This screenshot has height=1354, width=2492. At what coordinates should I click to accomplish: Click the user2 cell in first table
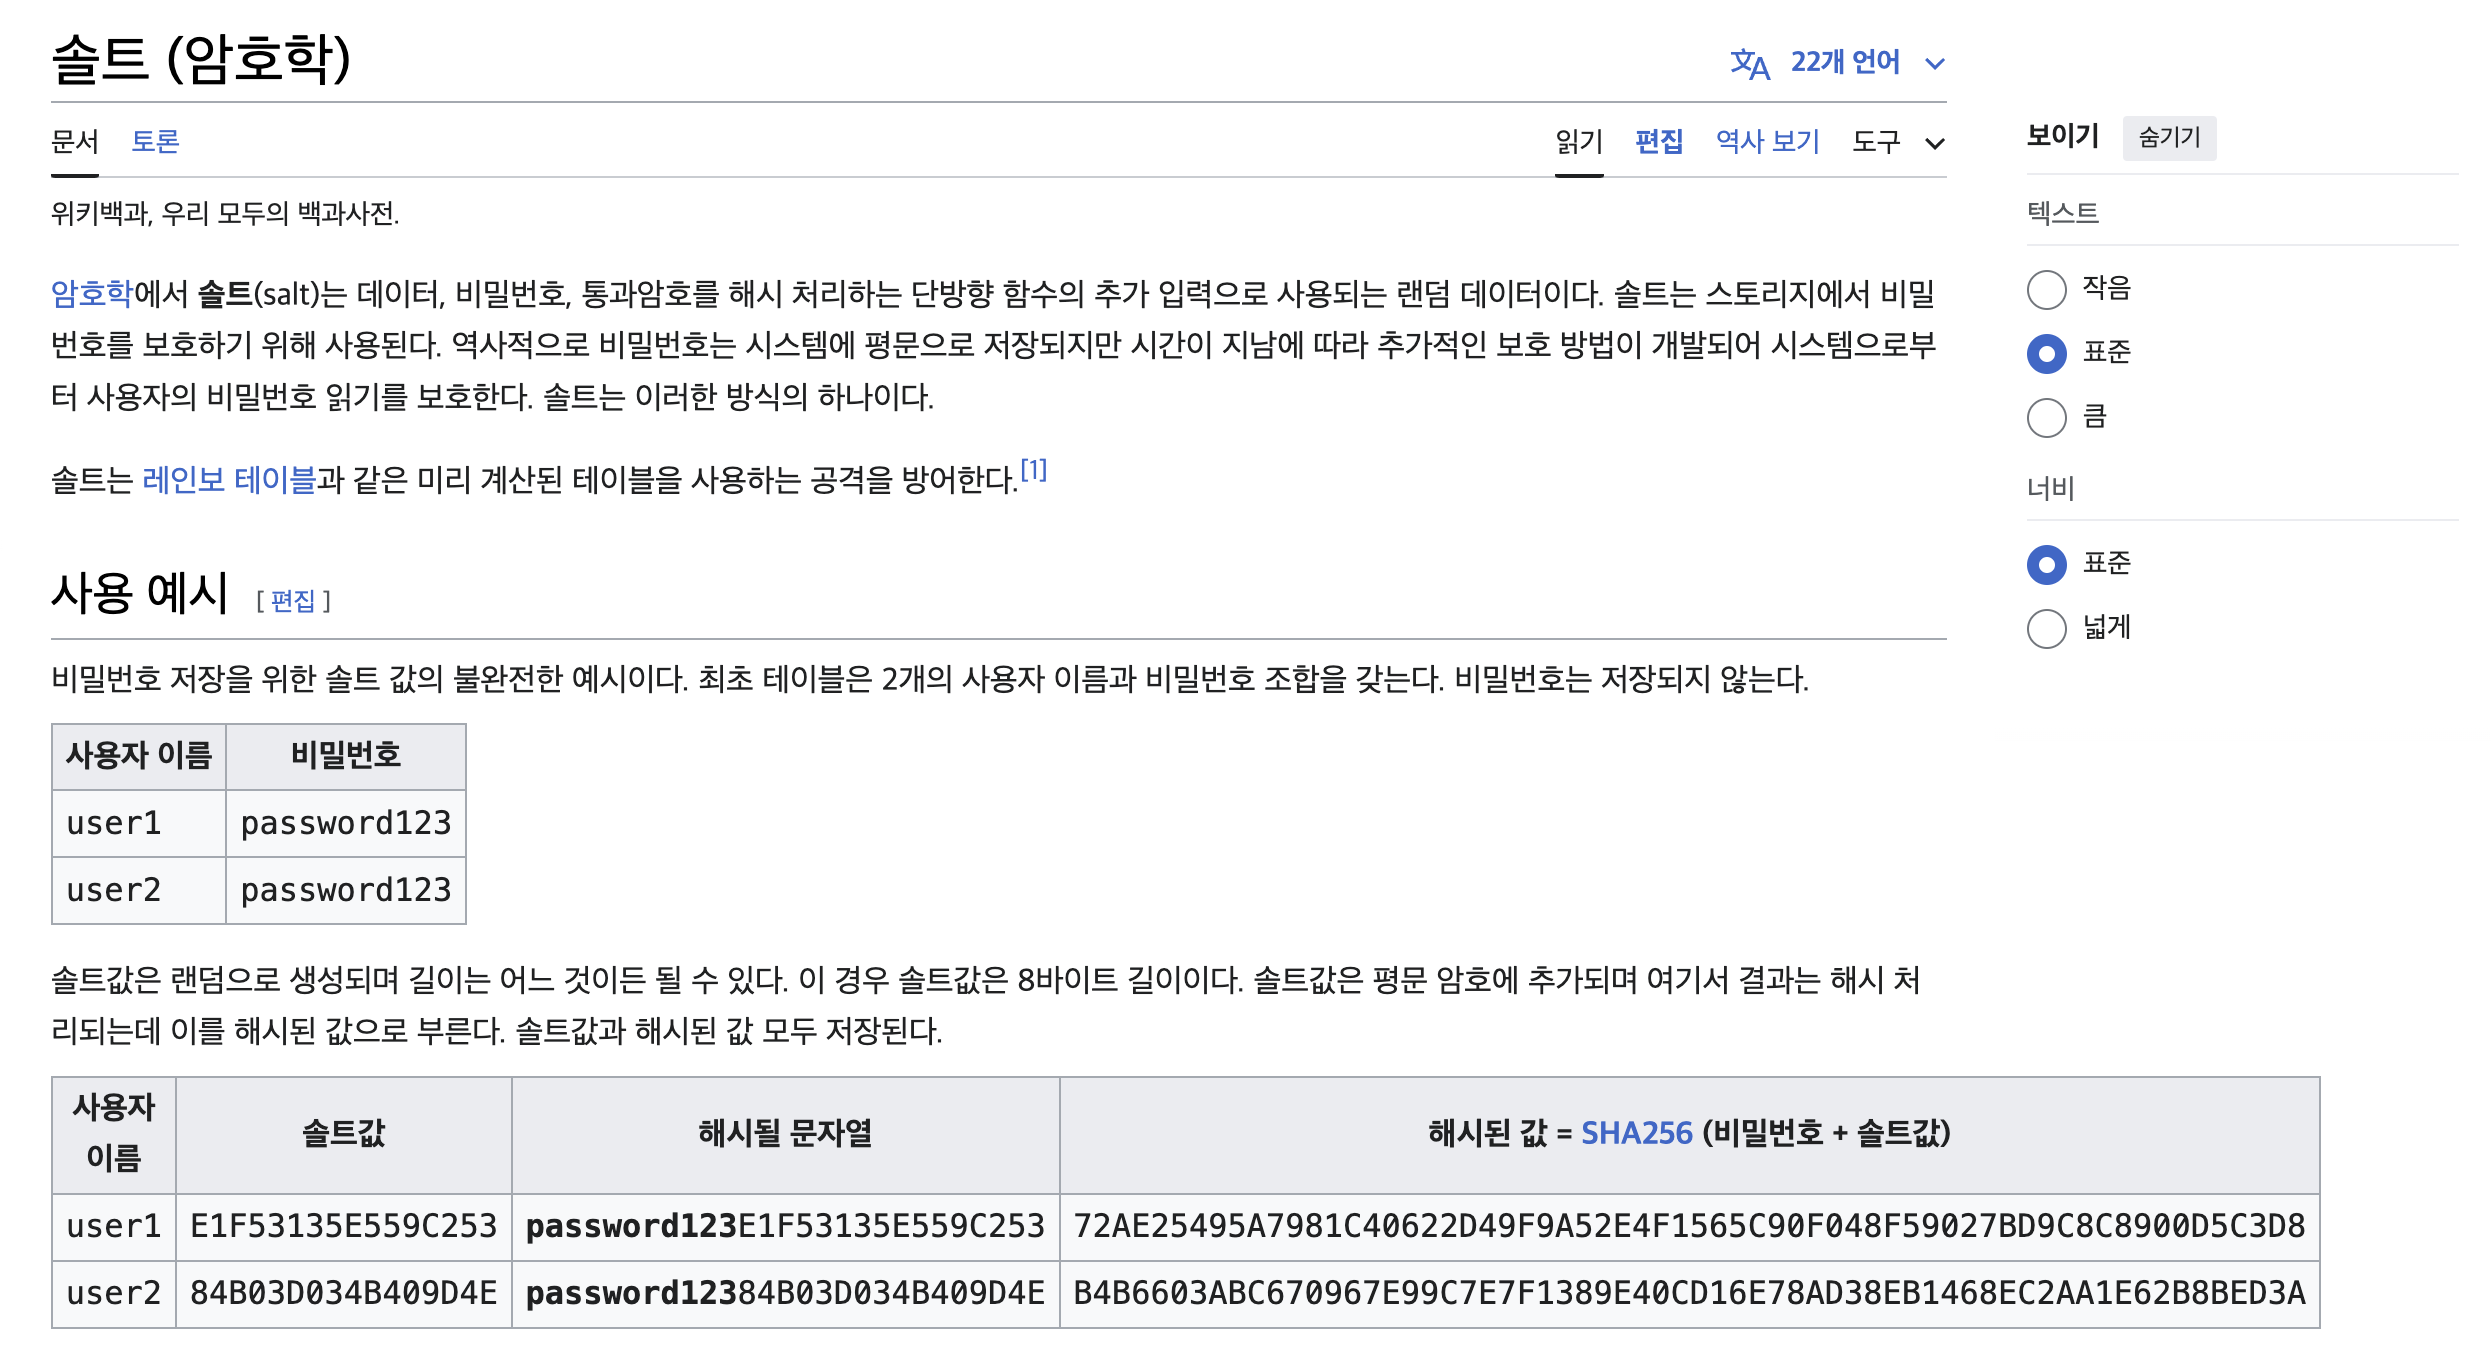coord(139,890)
